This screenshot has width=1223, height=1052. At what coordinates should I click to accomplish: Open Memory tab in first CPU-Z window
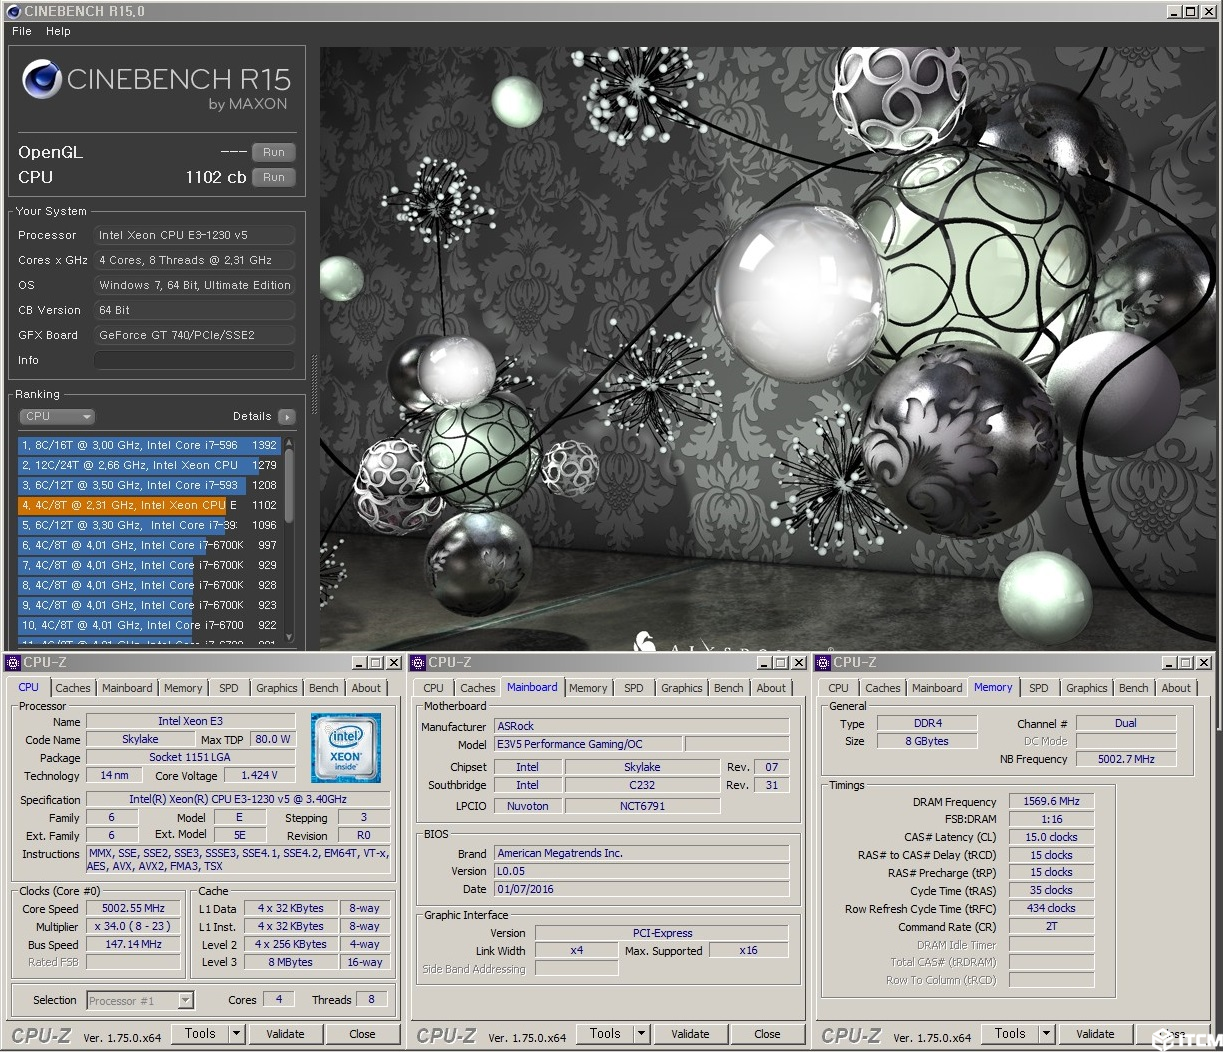point(183,688)
